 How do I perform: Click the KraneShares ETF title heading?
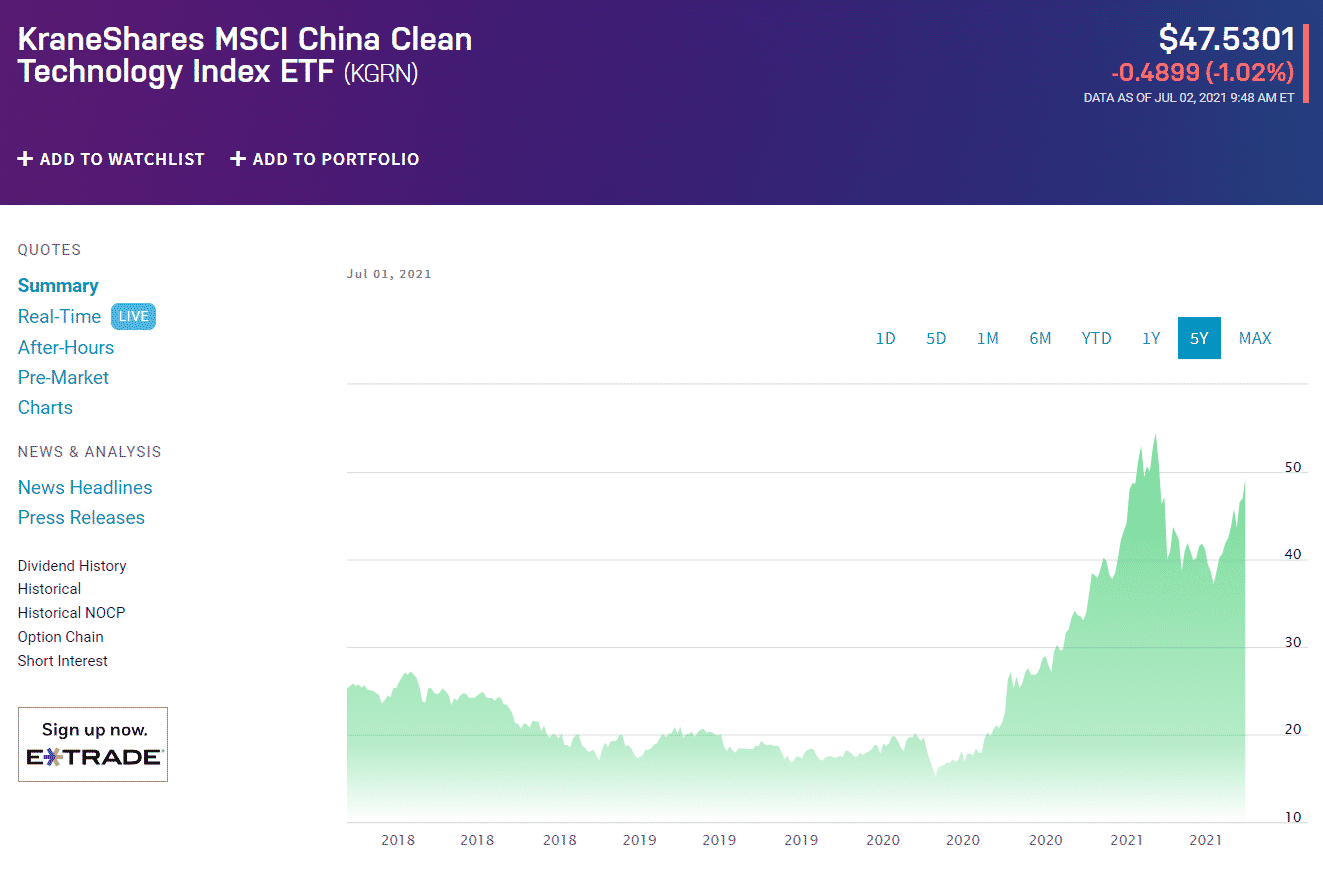[245, 55]
